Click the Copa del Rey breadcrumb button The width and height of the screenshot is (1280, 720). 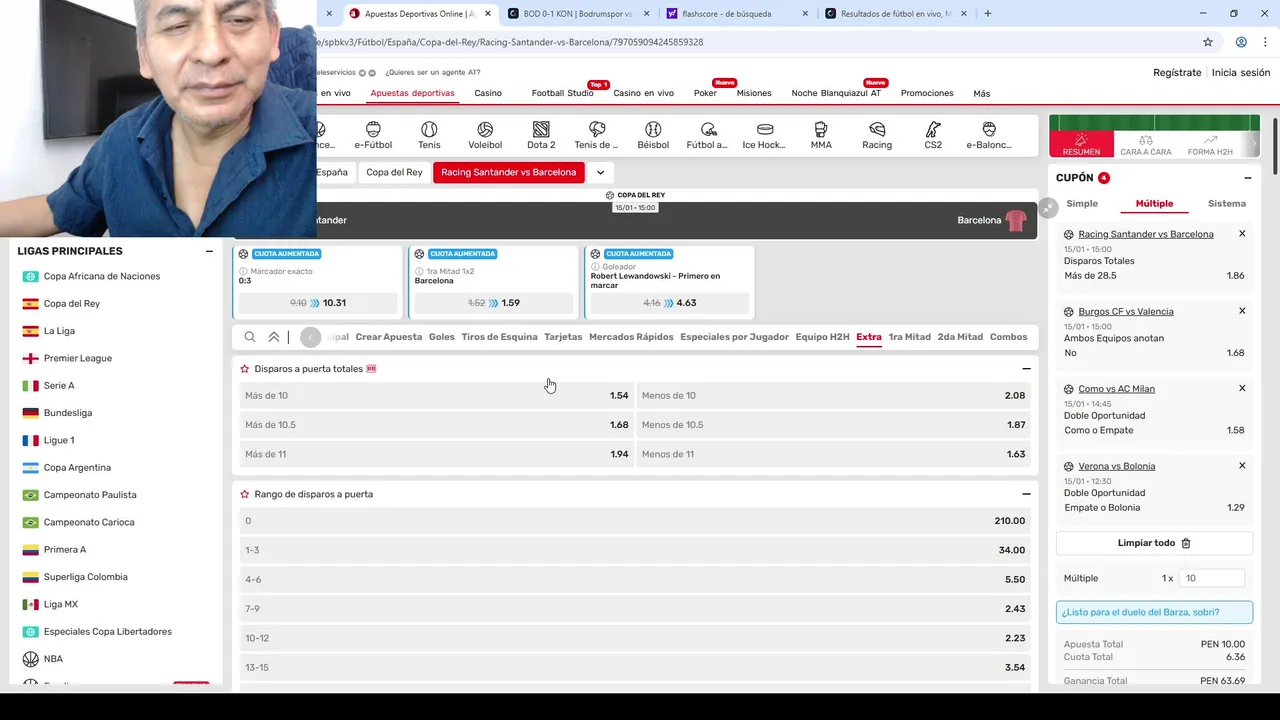394,172
